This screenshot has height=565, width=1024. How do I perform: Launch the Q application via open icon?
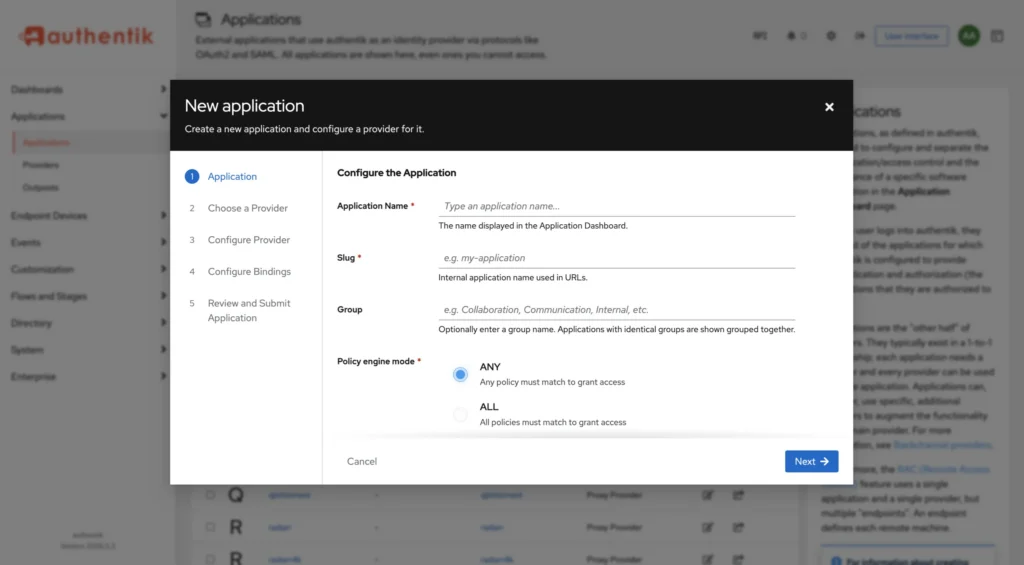(738, 495)
